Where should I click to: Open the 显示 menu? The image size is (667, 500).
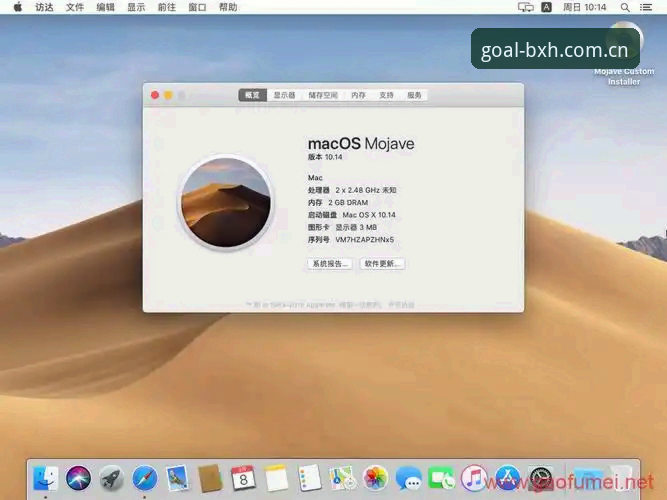click(136, 7)
